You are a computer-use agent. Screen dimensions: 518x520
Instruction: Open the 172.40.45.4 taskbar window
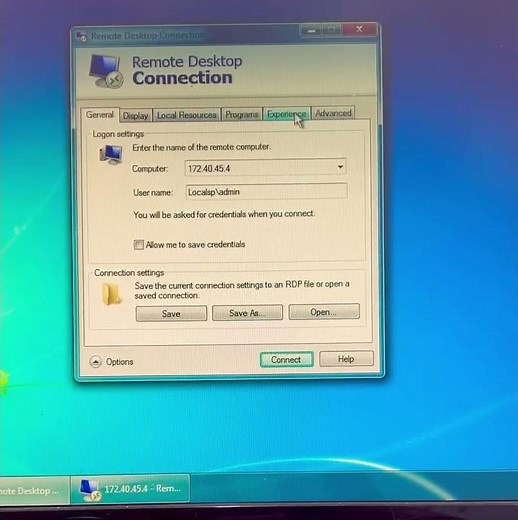130,489
